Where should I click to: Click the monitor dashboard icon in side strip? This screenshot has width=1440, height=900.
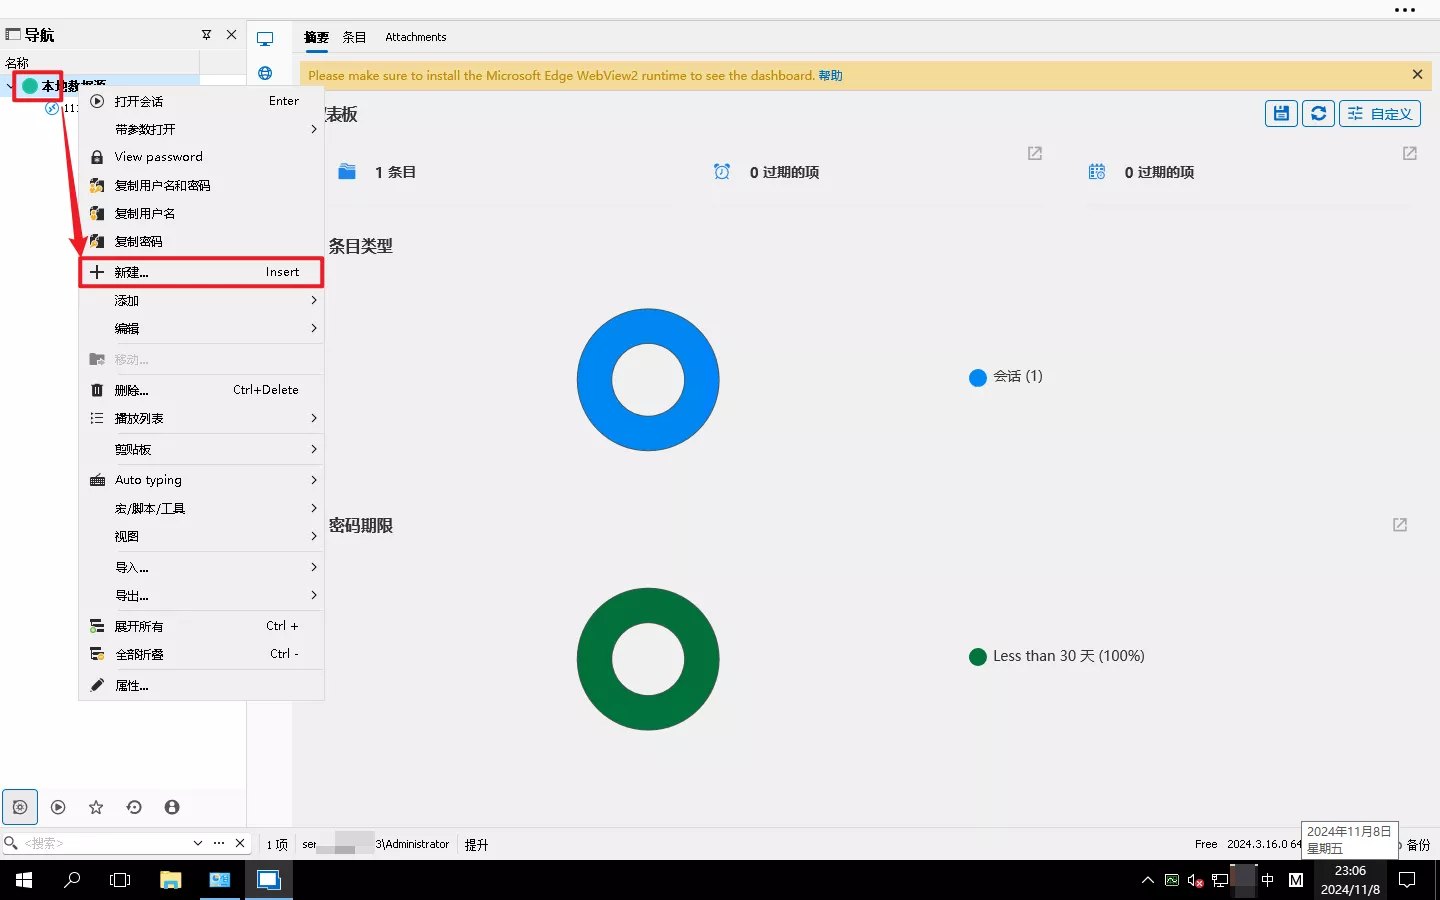click(x=265, y=39)
